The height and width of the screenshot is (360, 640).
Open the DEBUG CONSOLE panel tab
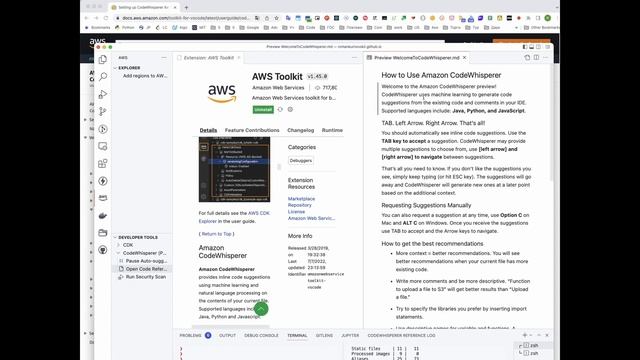[x=261, y=335]
